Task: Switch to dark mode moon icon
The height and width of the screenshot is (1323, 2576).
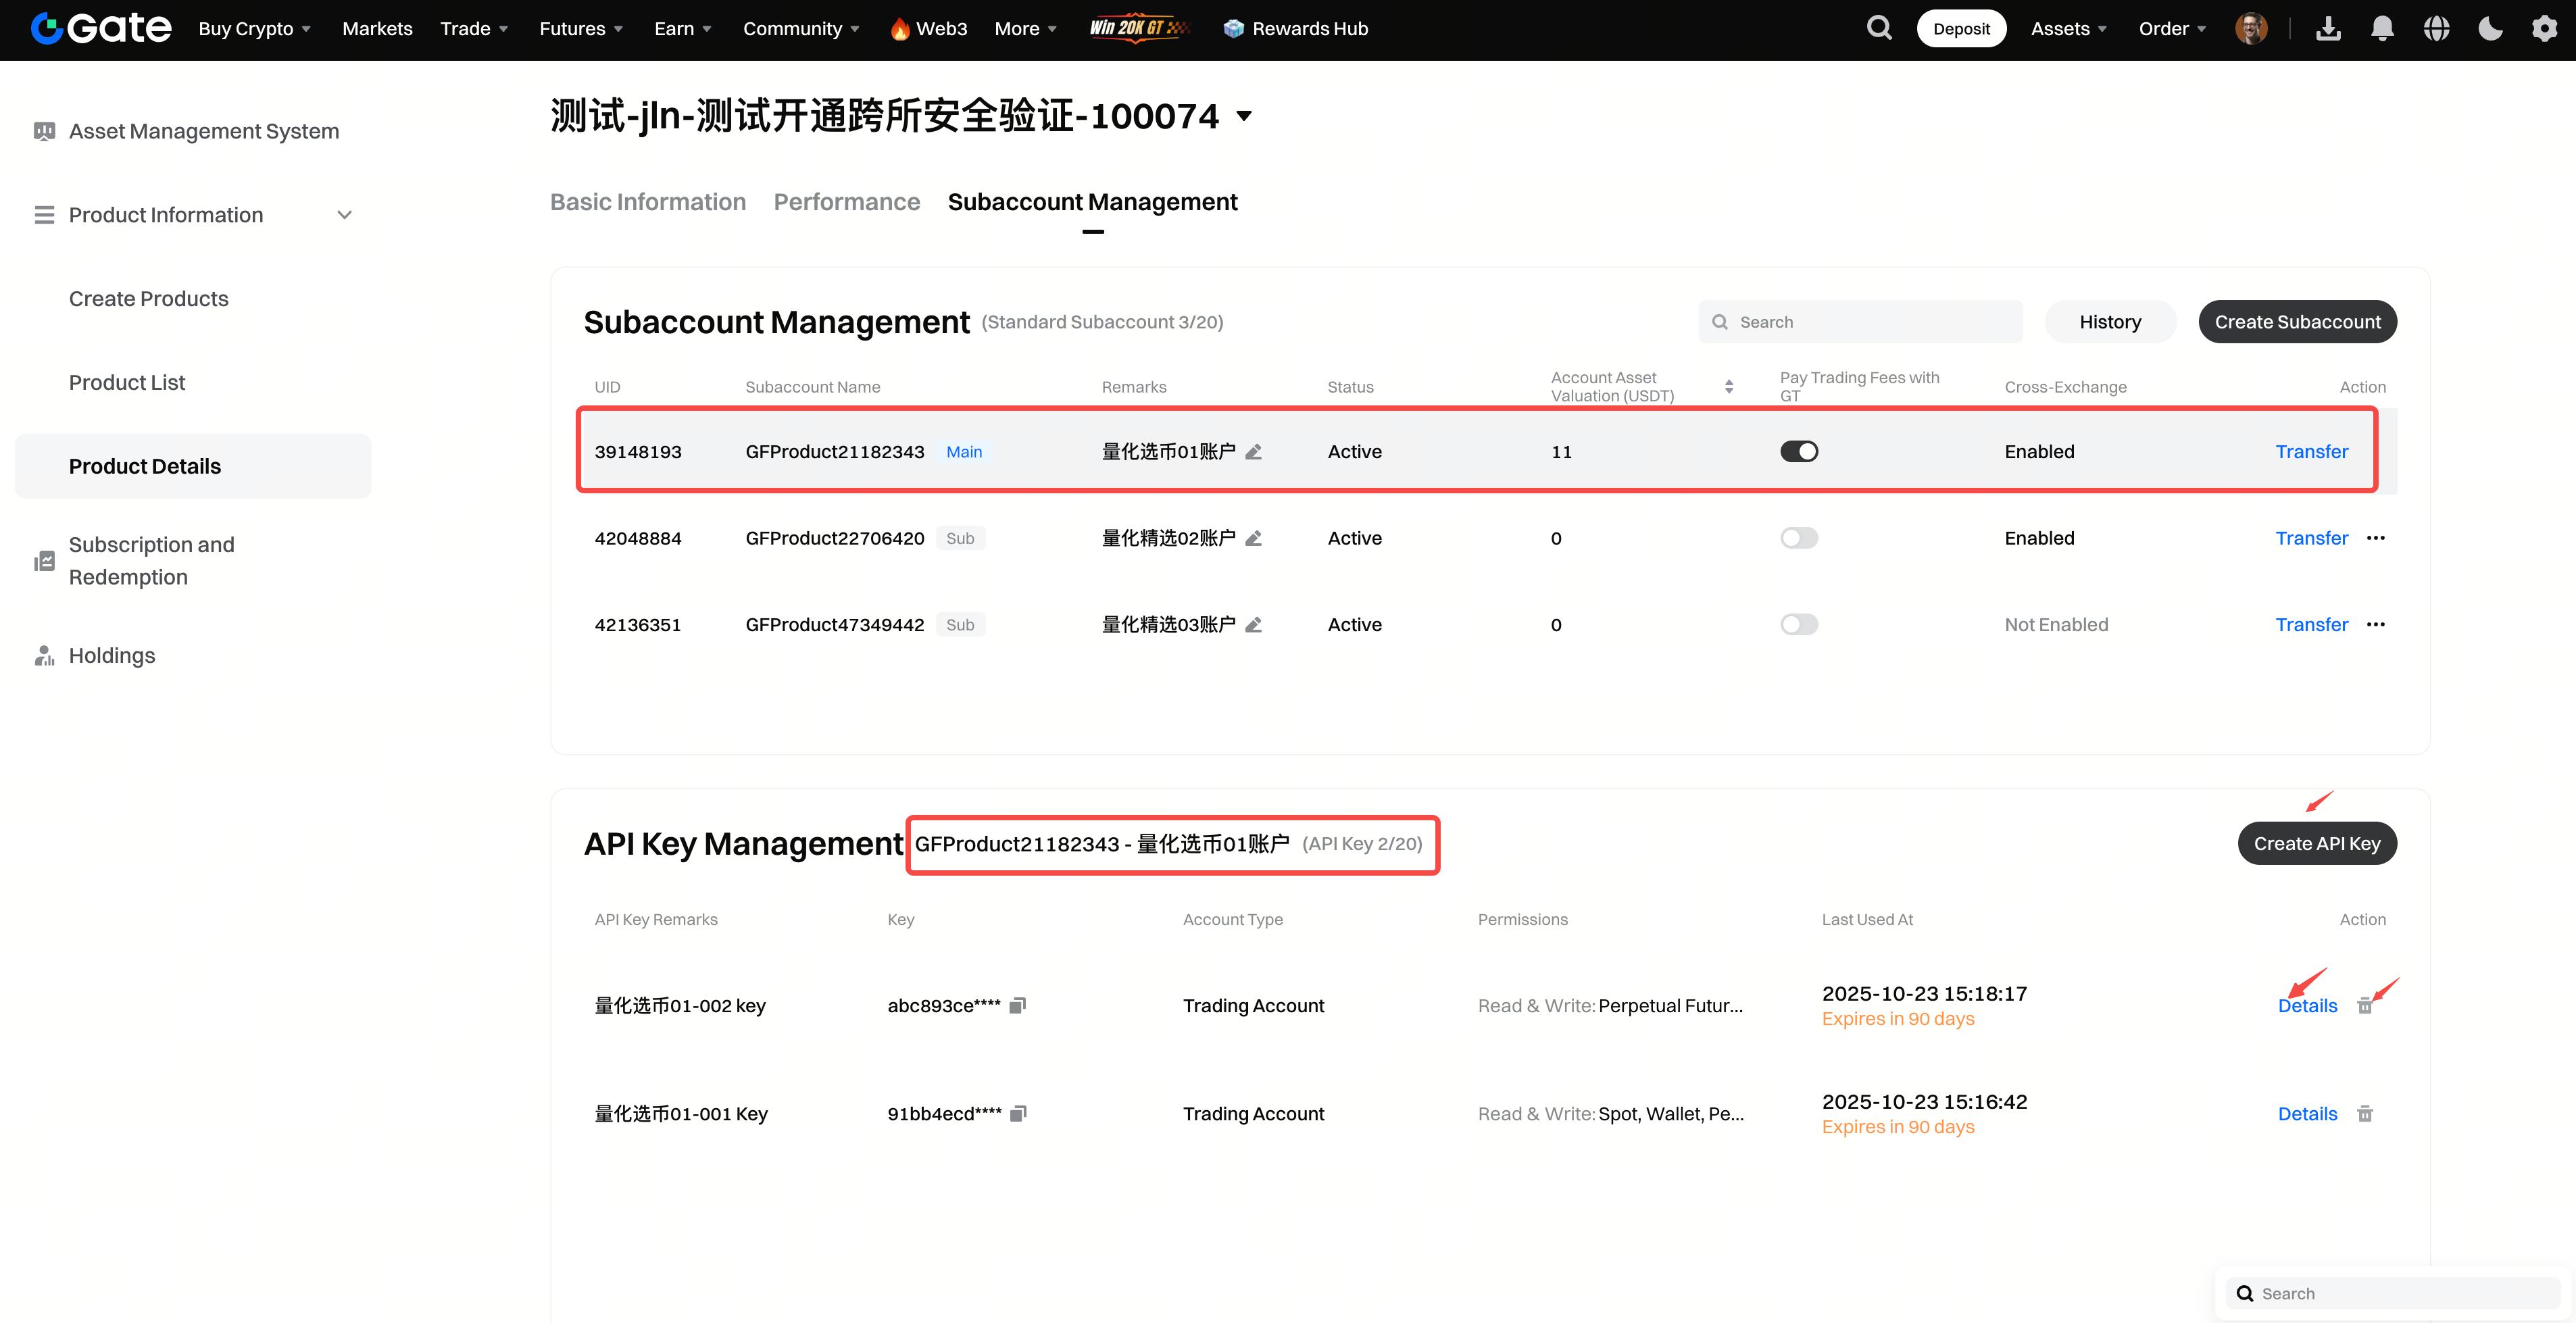Action: (x=2490, y=29)
